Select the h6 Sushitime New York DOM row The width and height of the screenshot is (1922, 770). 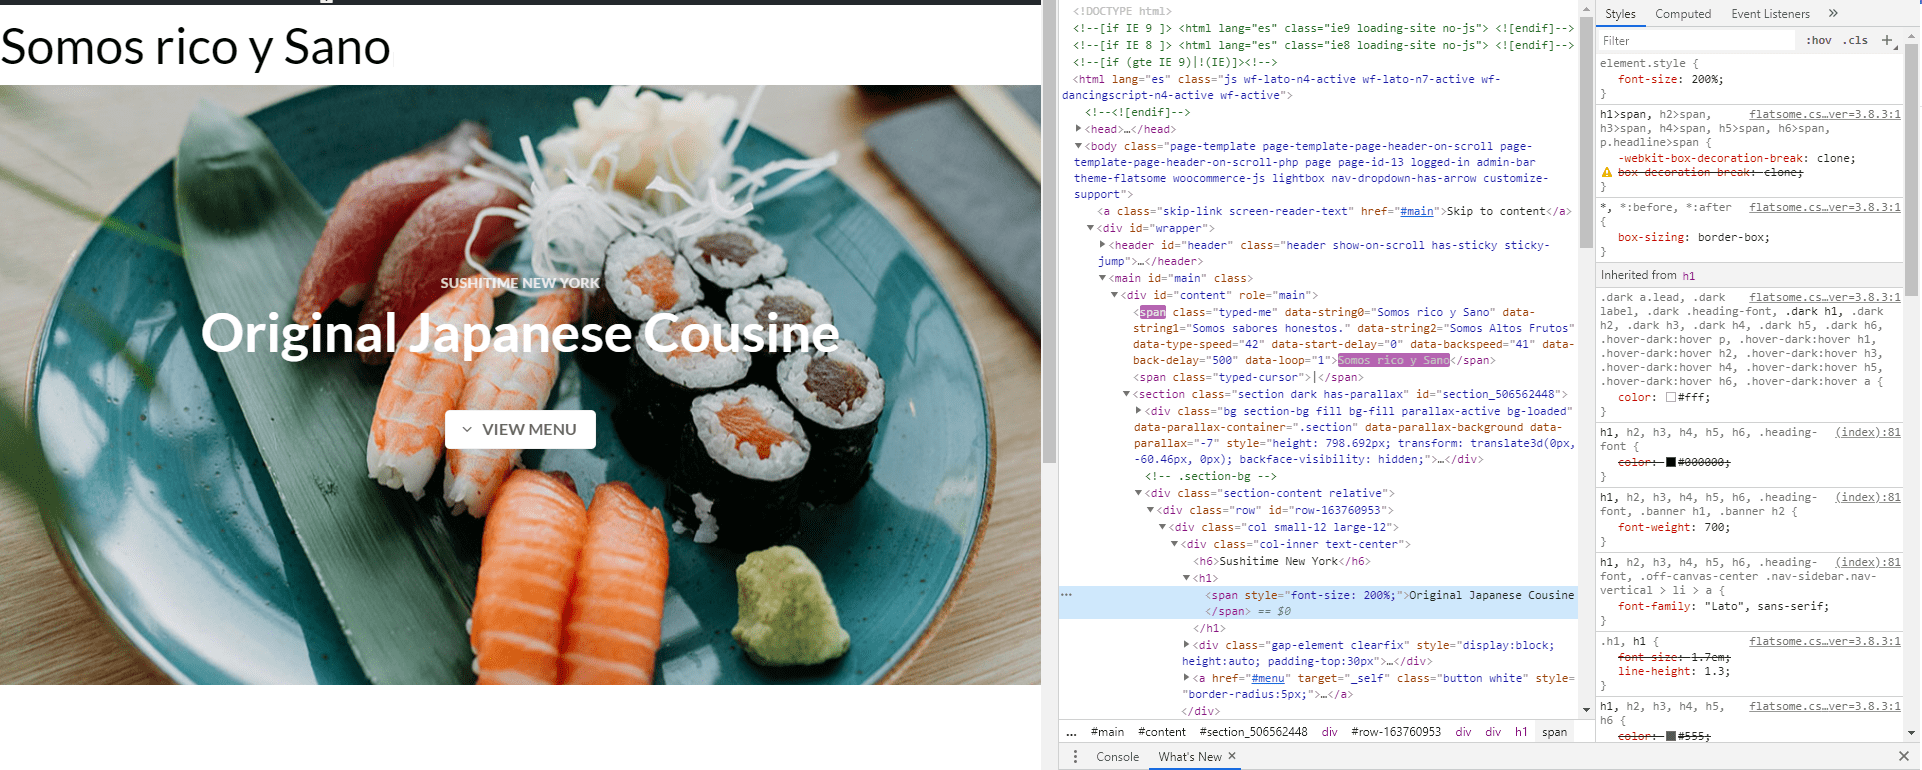[1280, 561]
